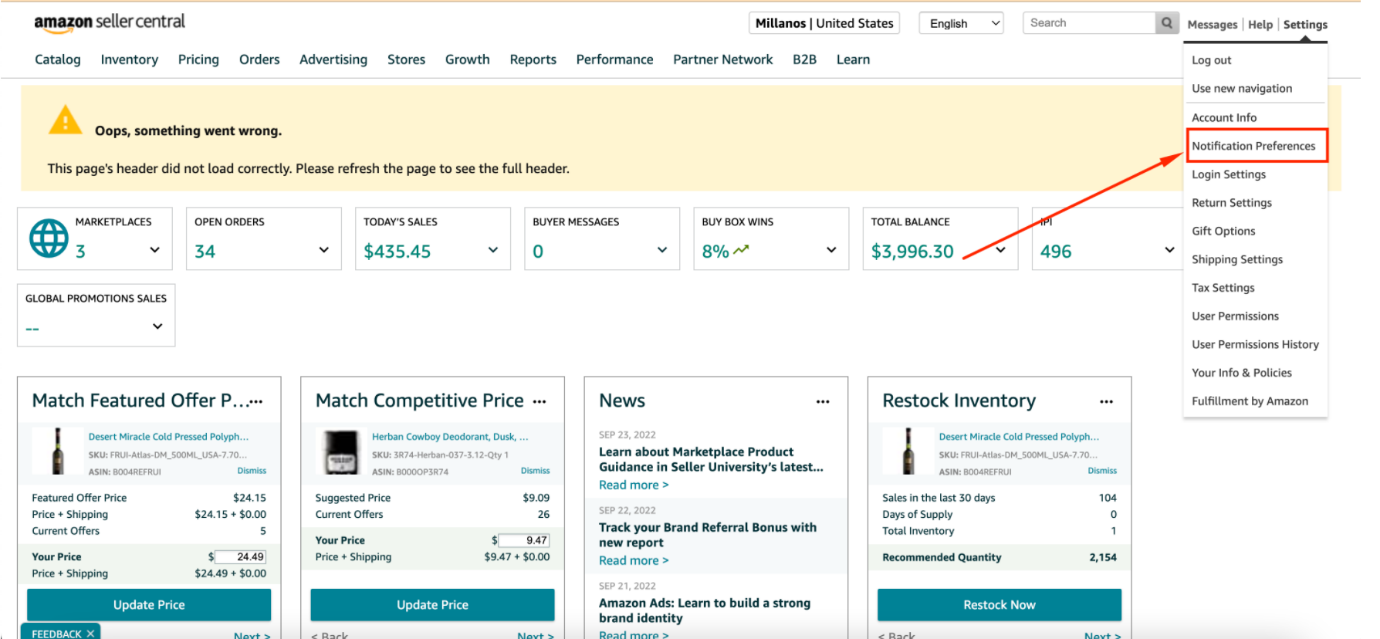Open Gift Options
The width and height of the screenshot is (1380, 639).
[1223, 231]
